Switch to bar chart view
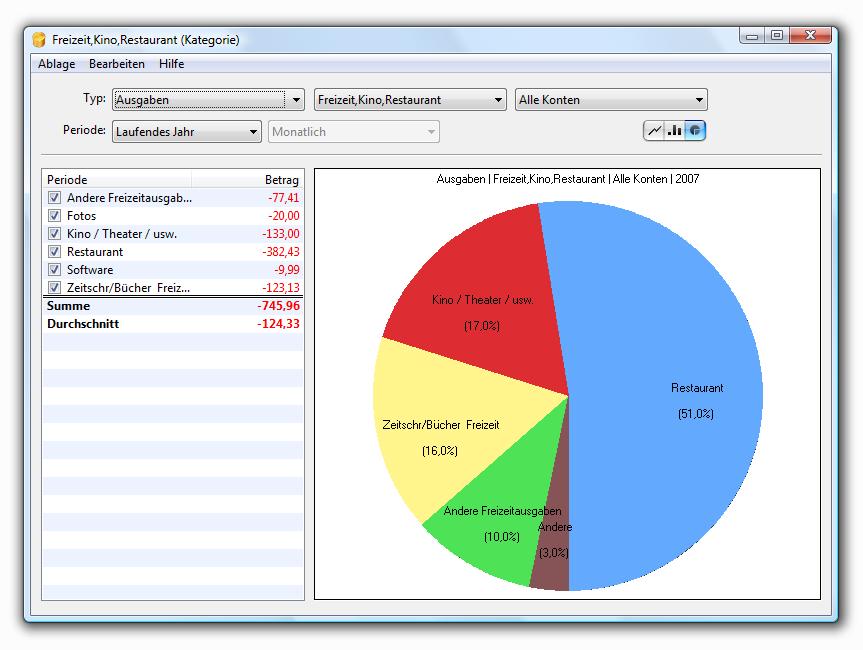Viewport: 863px width, 650px height. pyautogui.click(x=675, y=130)
